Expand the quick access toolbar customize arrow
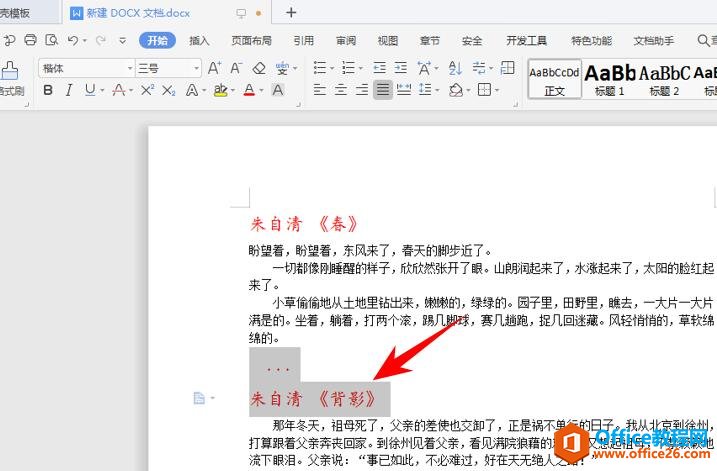The height and width of the screenshot is (471, 717). tap(122, 41)
